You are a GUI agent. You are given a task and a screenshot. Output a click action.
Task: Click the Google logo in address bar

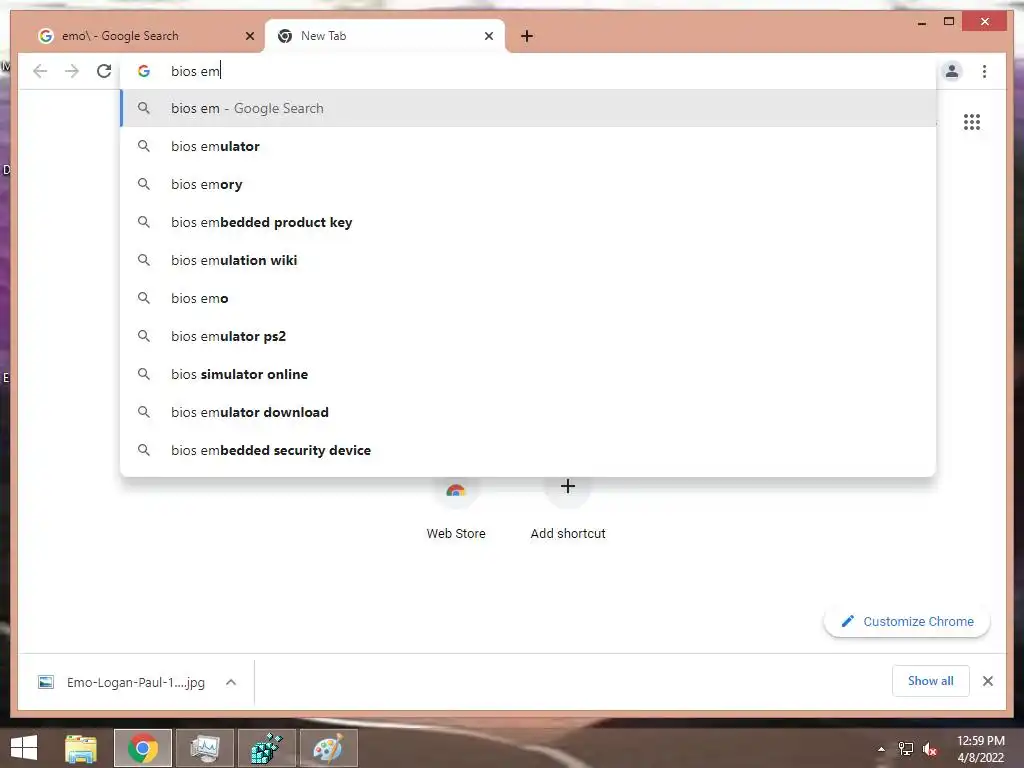coord(144,71)
